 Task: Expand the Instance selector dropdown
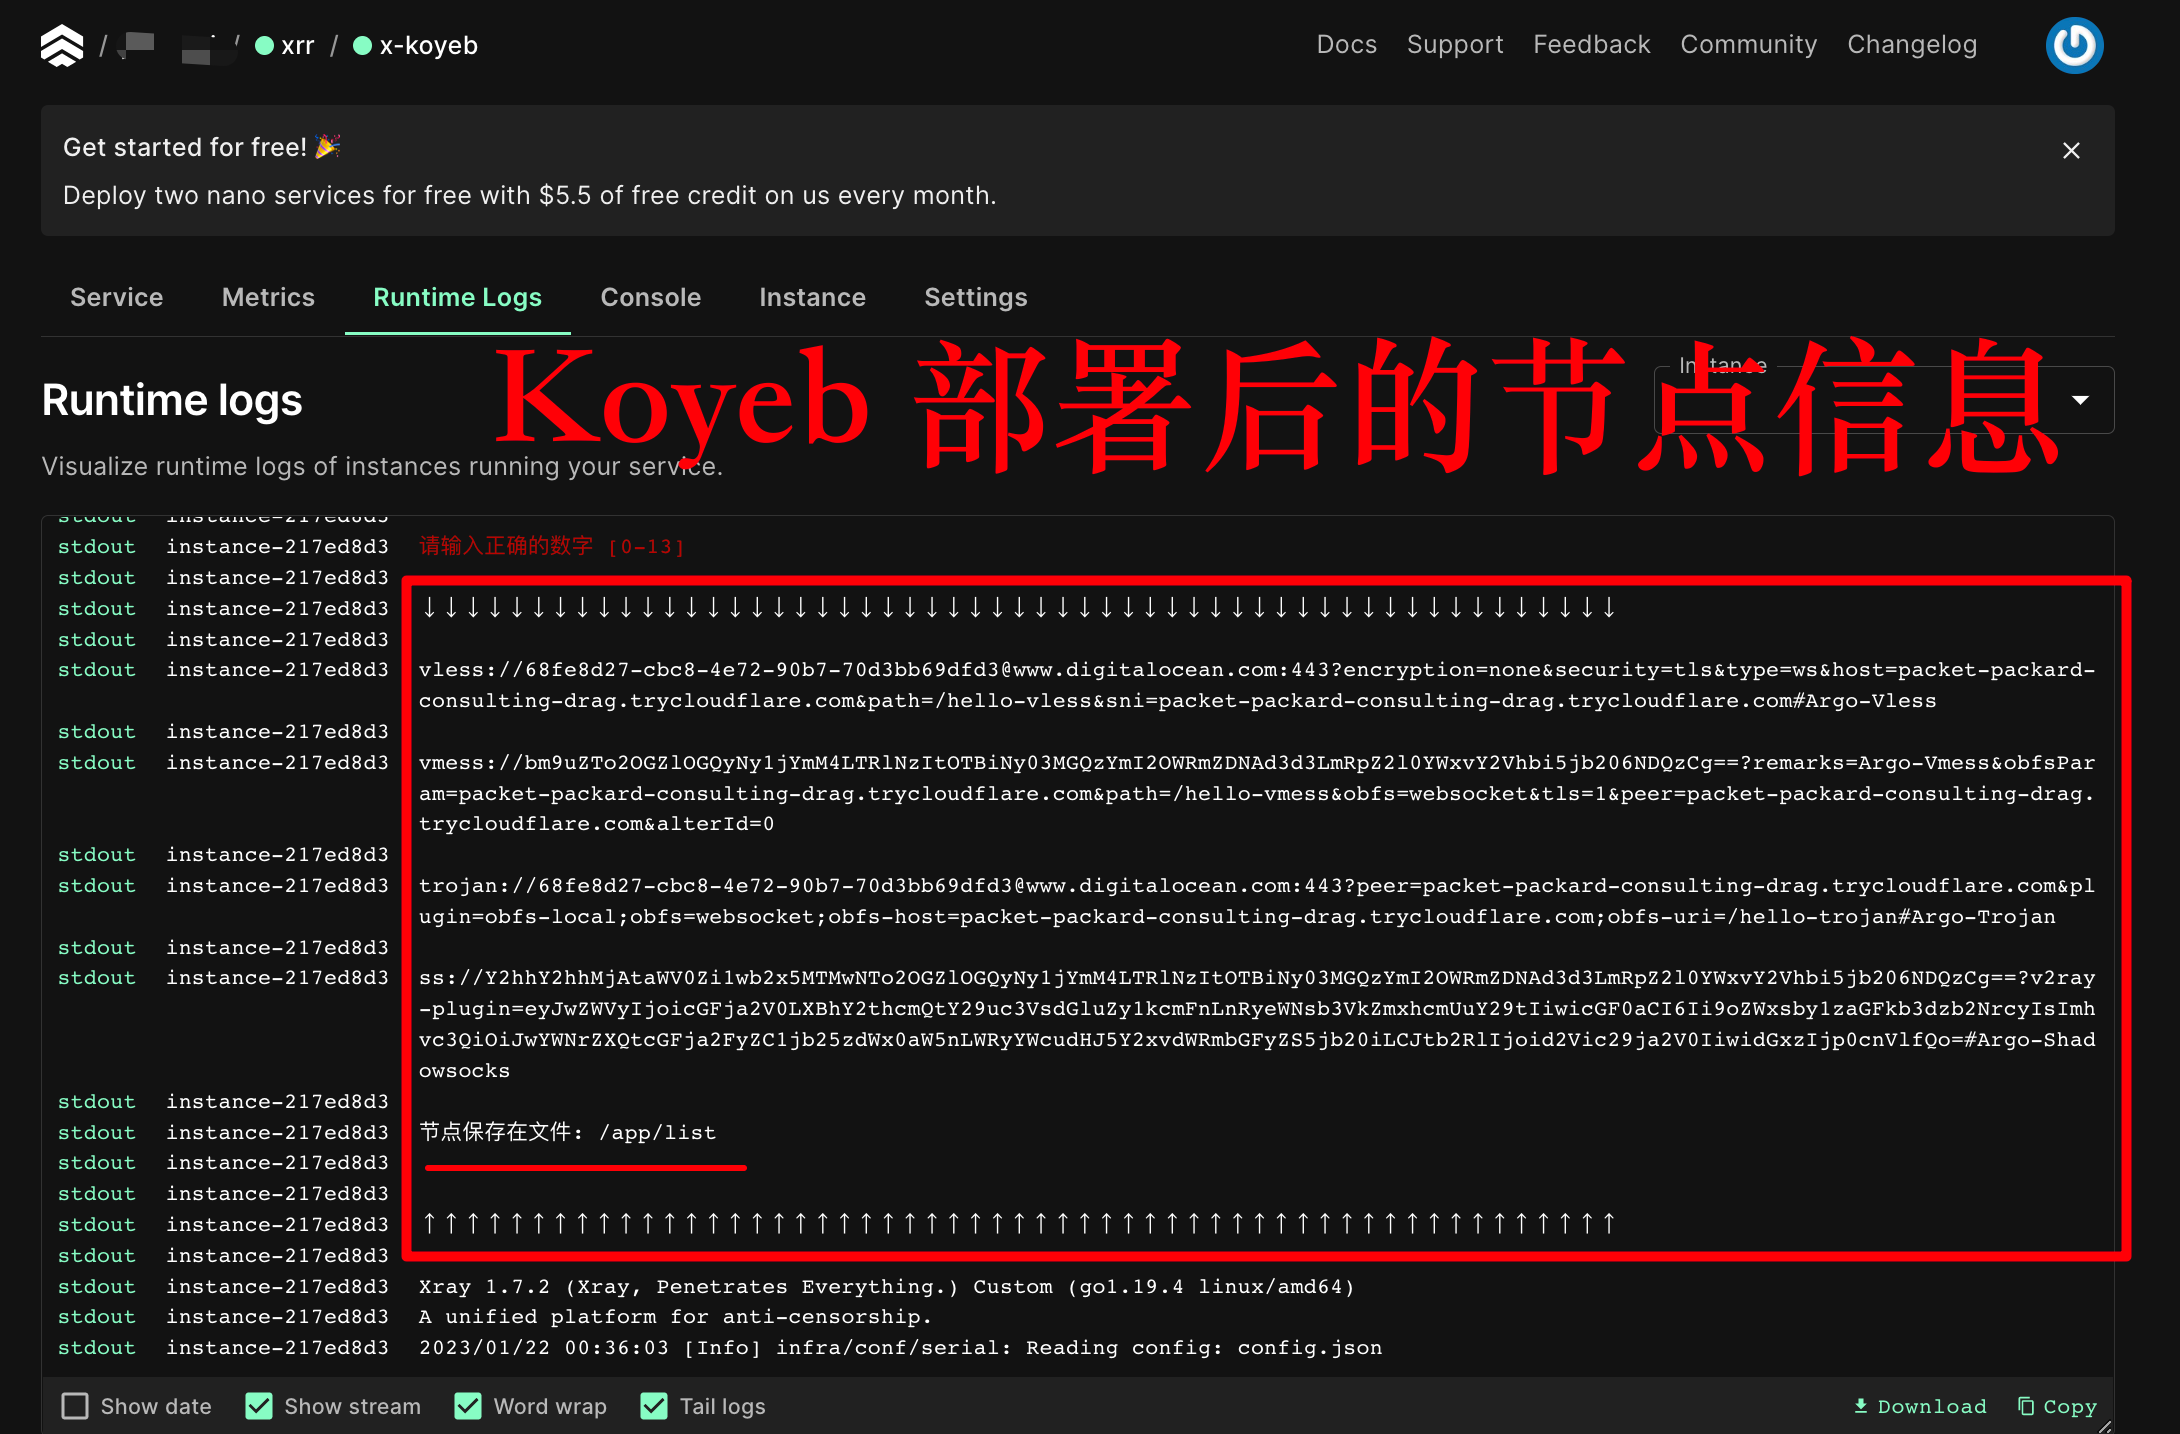1884,400
